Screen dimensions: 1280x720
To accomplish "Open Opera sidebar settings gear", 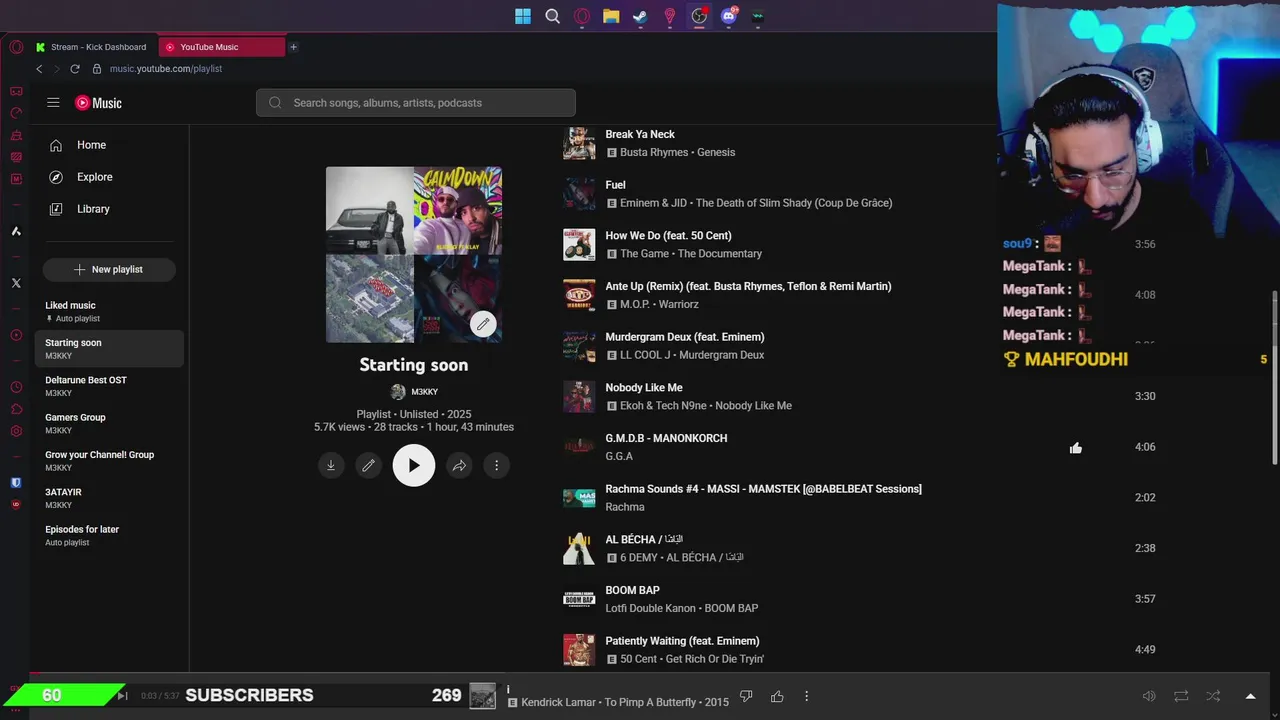I will 16,431.
